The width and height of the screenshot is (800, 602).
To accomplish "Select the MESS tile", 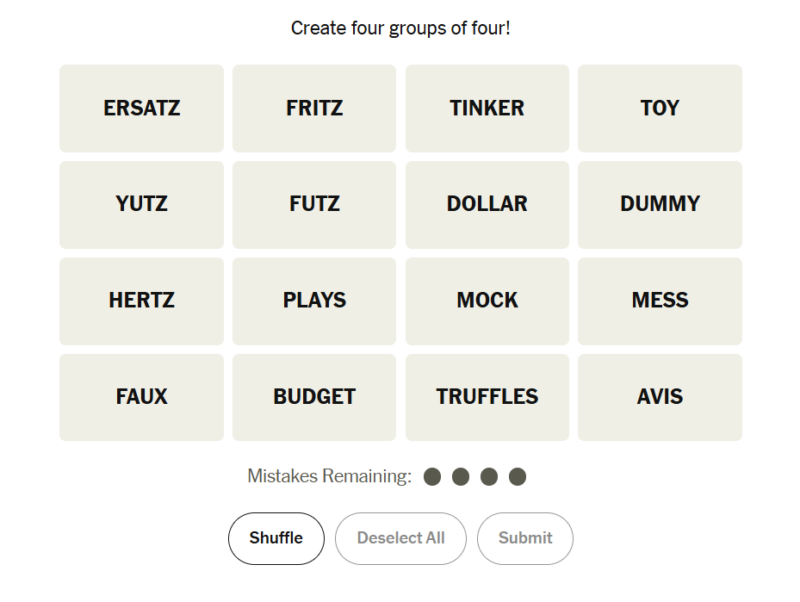I will 660,300.
